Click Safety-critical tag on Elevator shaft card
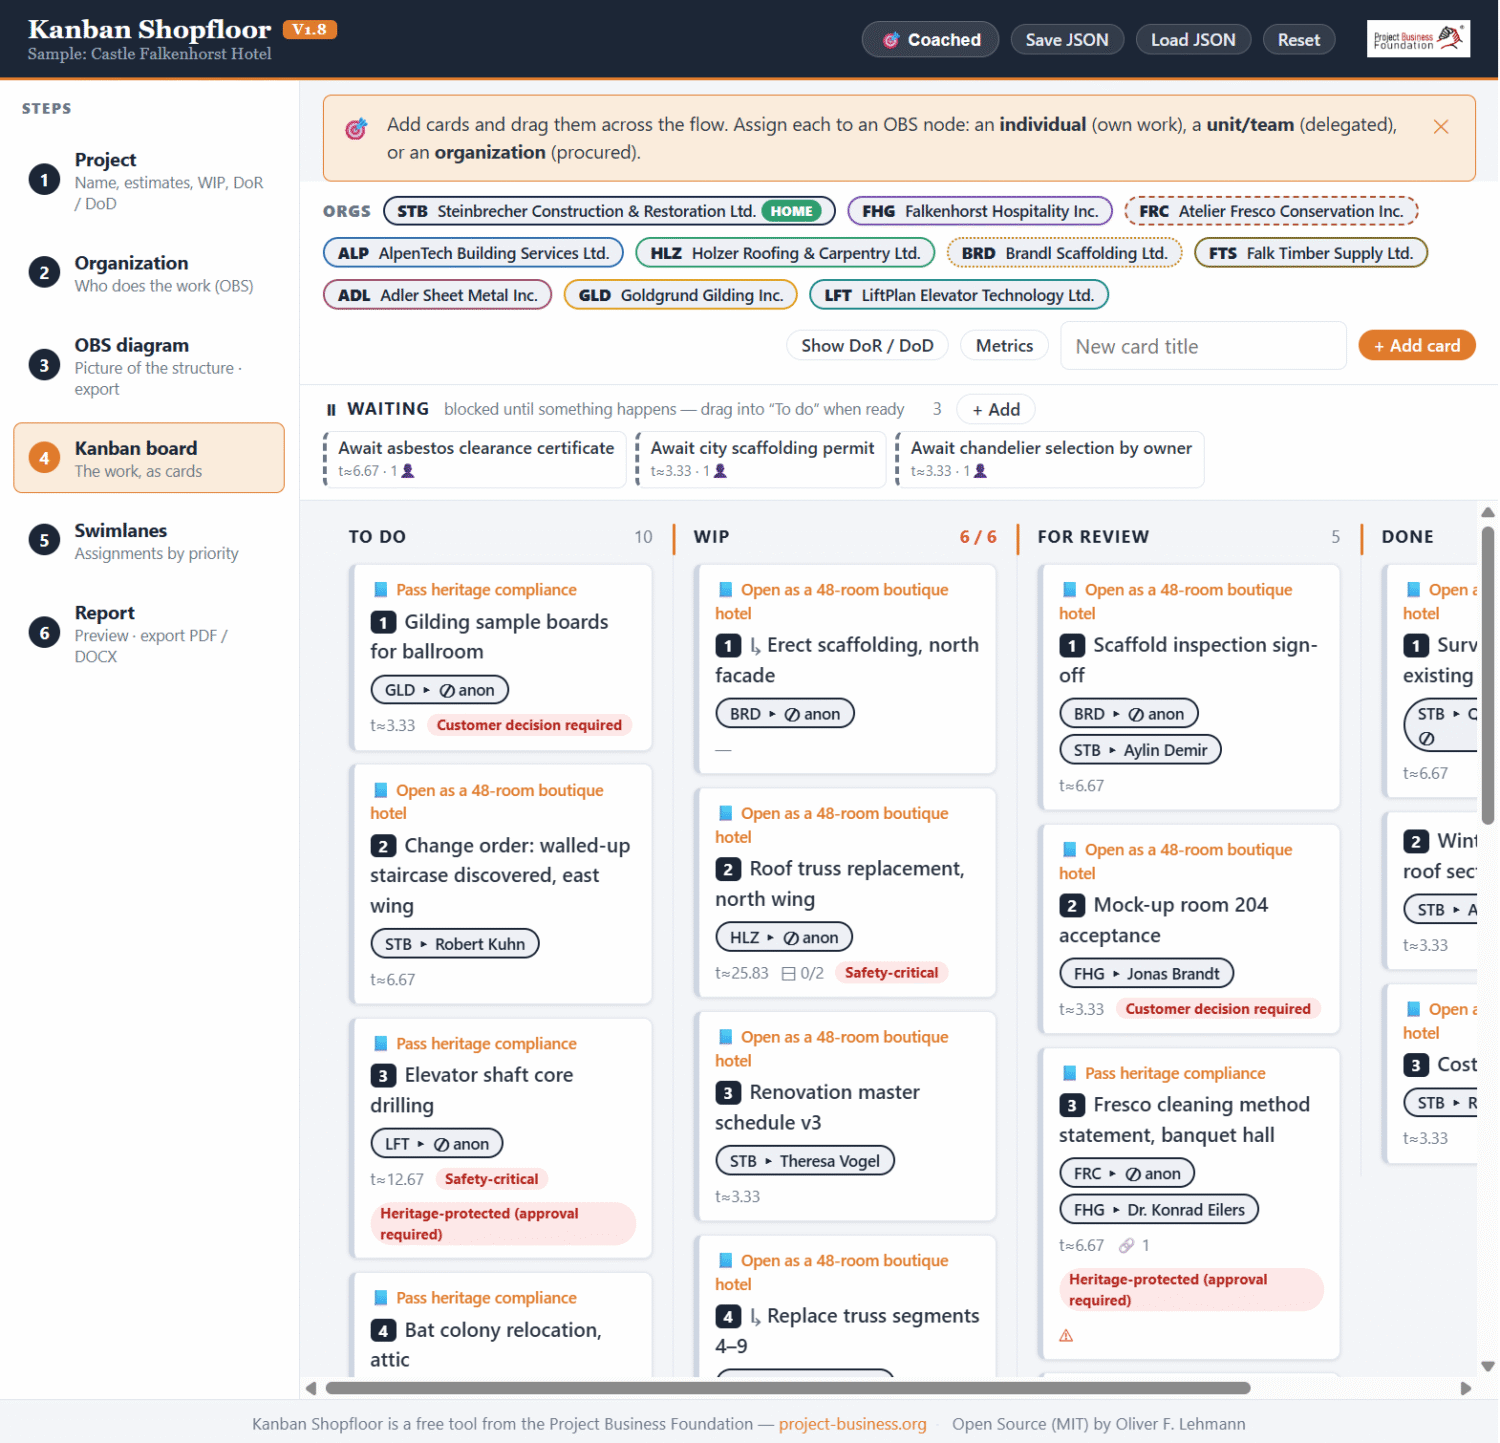The height and width of the screenshot is (1443, 1500). 491,1179
